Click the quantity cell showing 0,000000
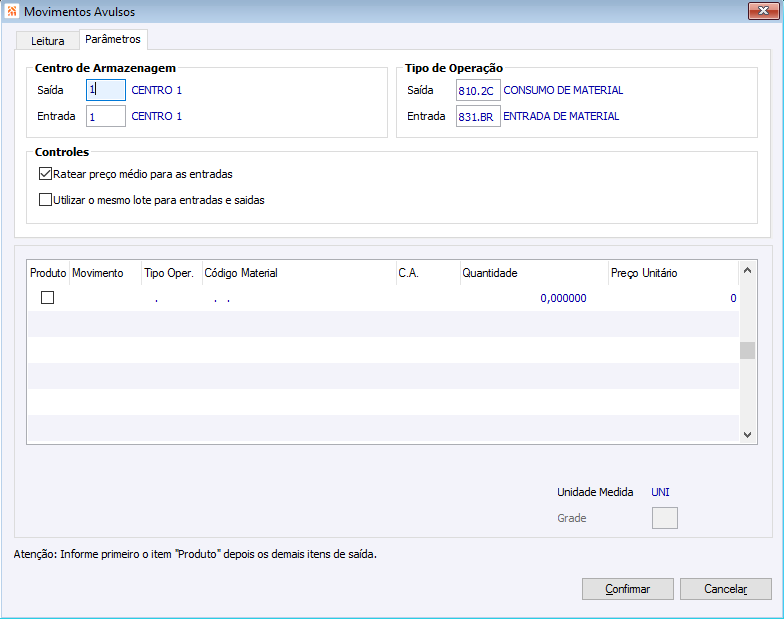The height and width of the screenshot is (619, 784). point(534,298)
